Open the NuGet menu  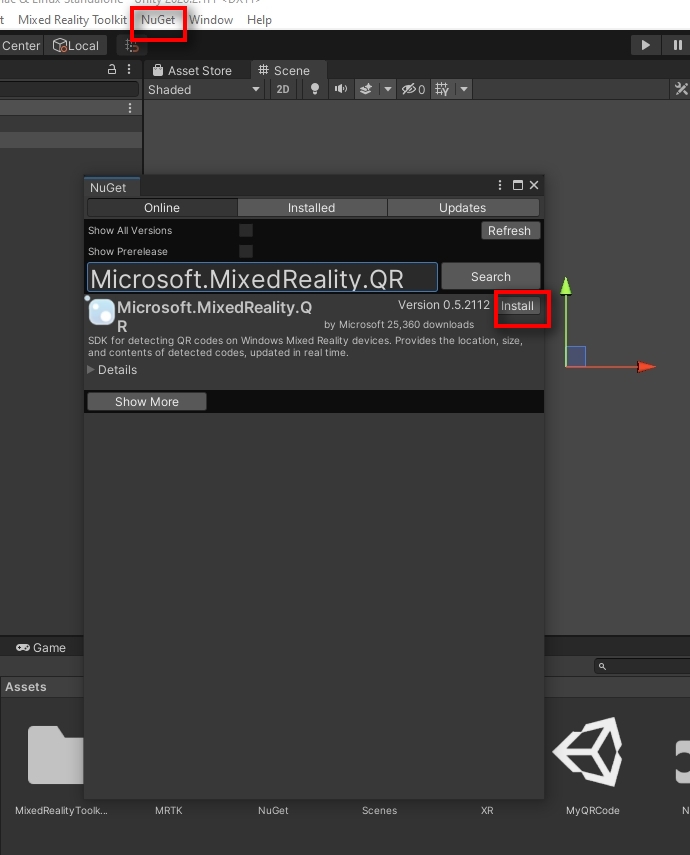click(x=158, y=20)
